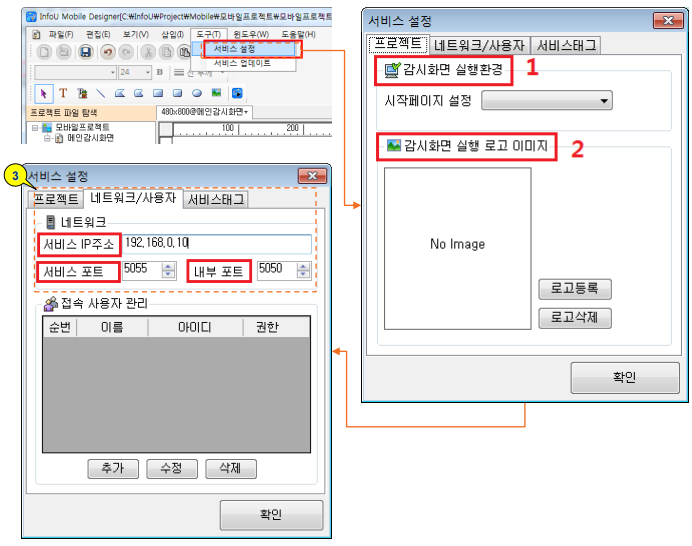Click the 서비스 포트 5055 spinner arrows
Viewport: 692px width, 546px height.
168,270
